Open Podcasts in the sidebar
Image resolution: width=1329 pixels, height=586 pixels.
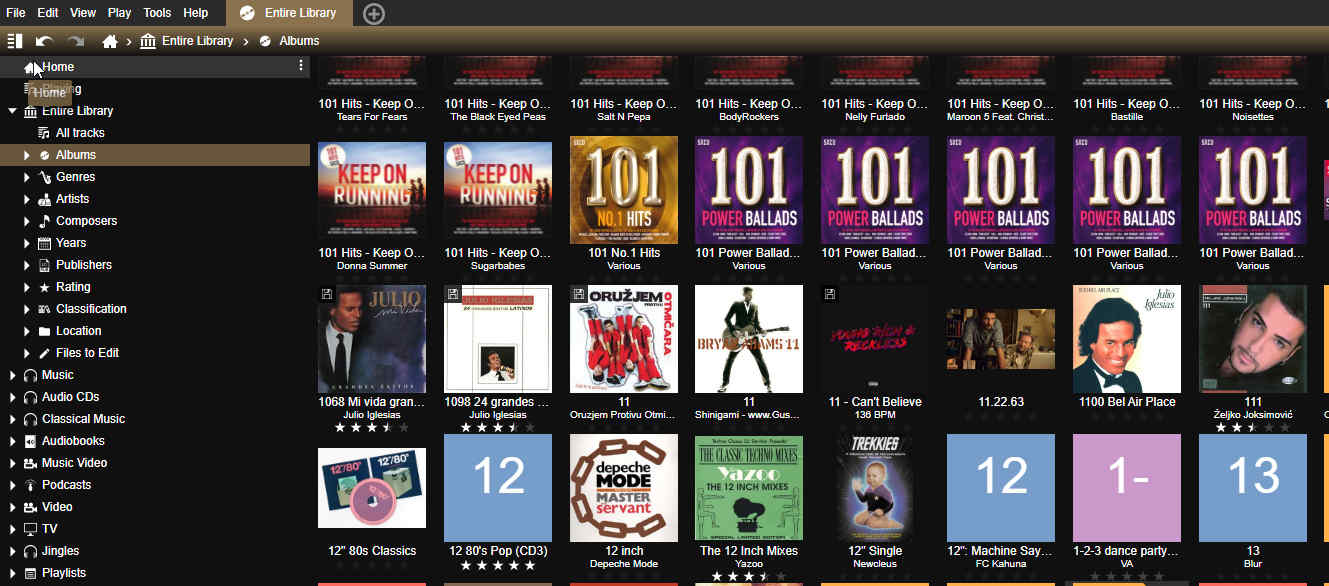(66, 485)
